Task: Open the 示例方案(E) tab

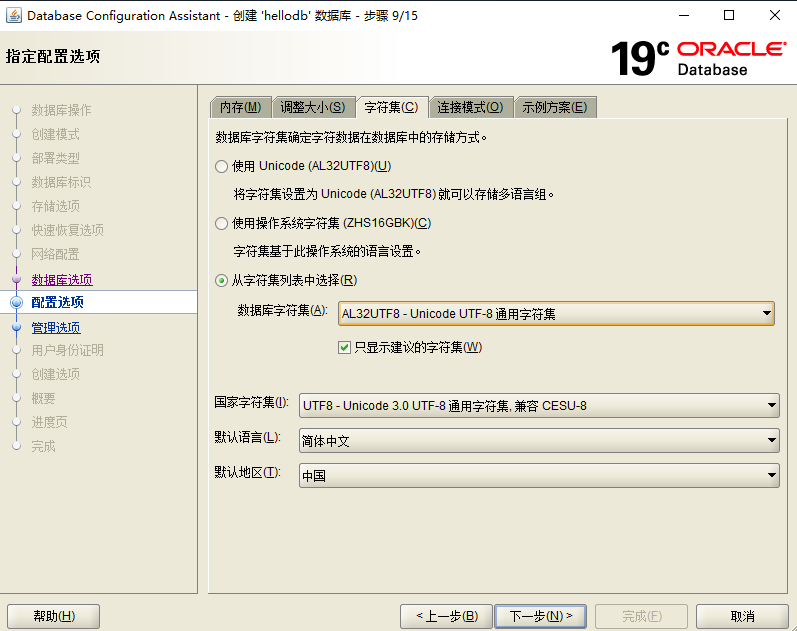Action: click(x=555, y=107)
